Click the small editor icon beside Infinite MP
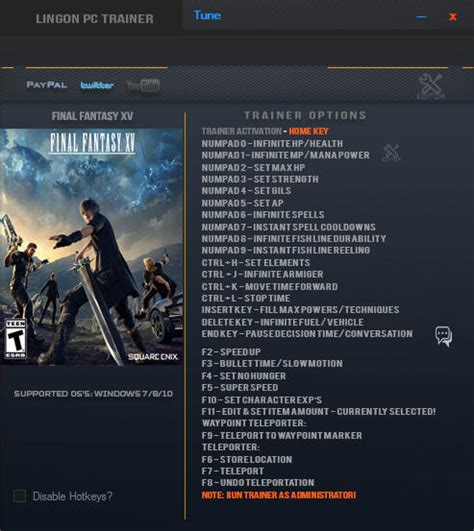This screenshot has height=531, width=474. point(391,152)
